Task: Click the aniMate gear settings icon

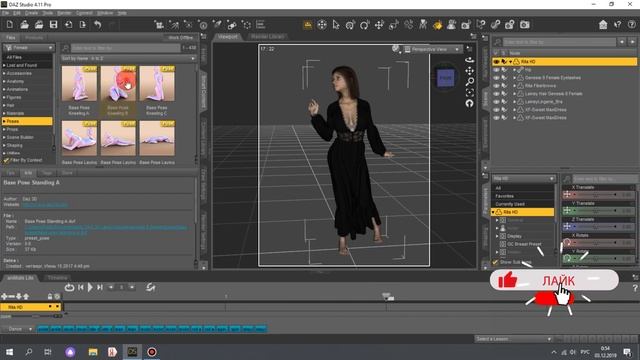Action: coord(57,296)
